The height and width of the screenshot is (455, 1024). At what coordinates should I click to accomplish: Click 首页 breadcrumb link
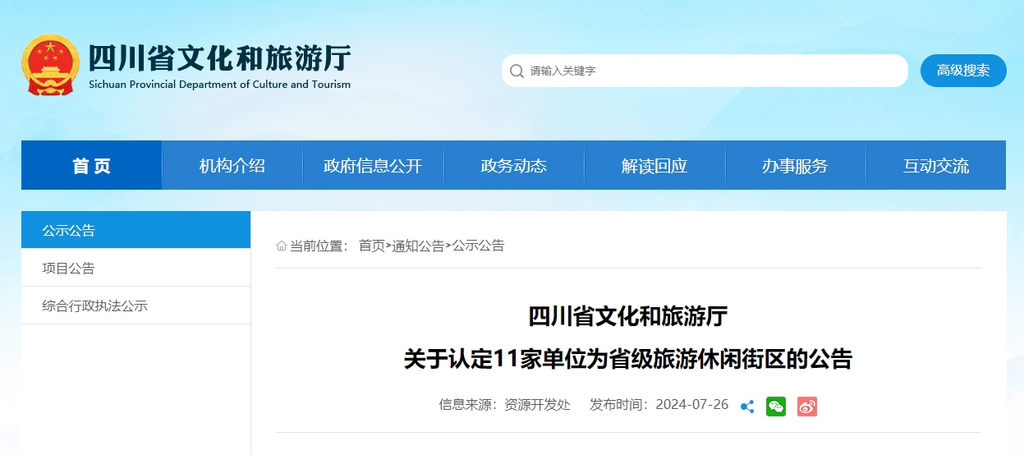(x=371, y=246)
